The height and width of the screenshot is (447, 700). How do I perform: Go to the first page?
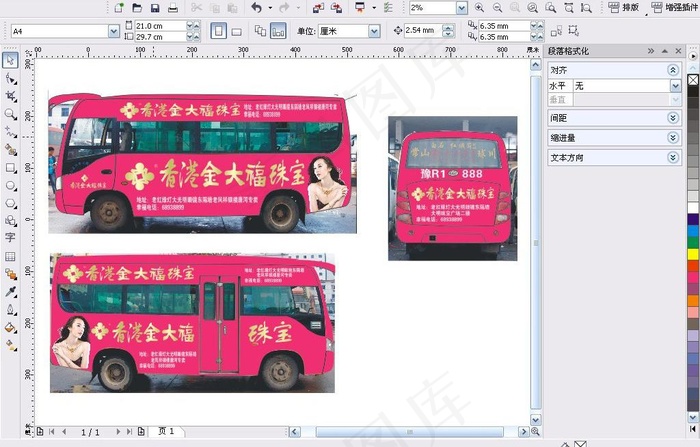pos(52,431)
